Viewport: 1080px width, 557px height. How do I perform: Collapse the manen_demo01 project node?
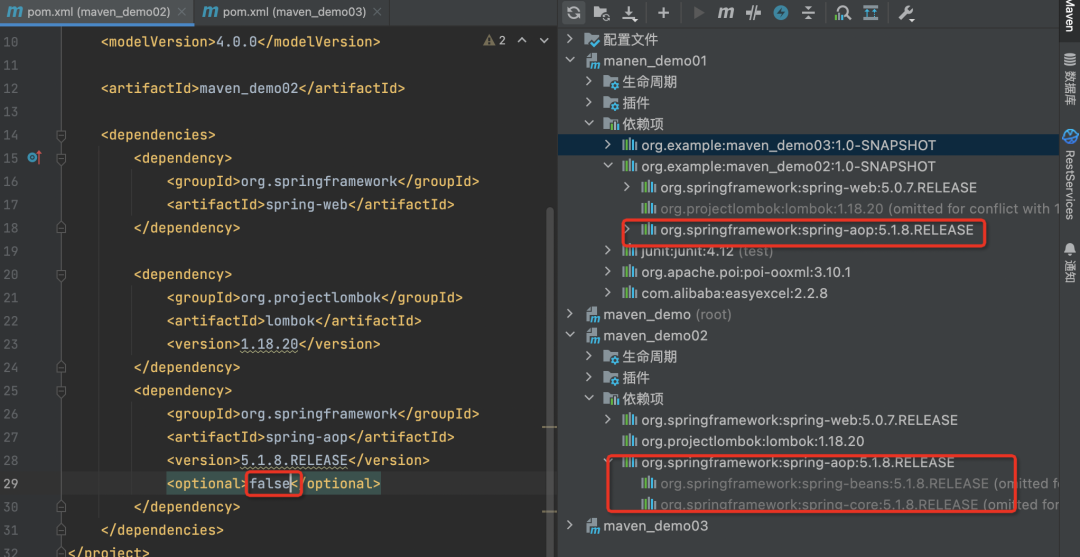[x=570, y=61]
